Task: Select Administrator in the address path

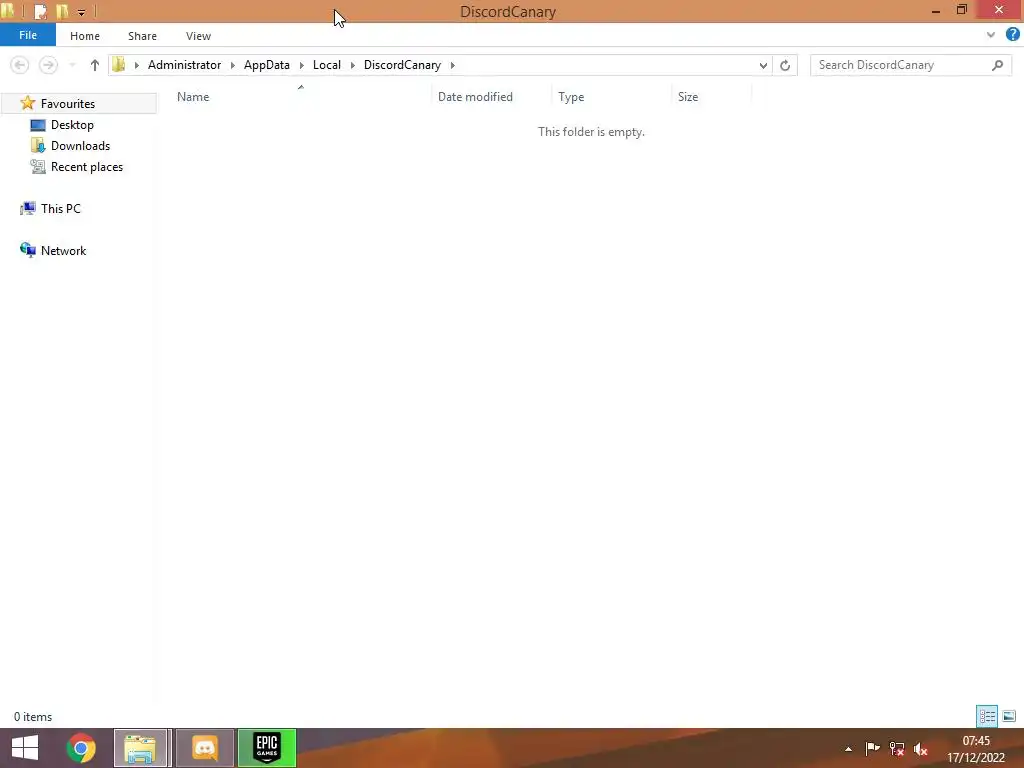Action: pos(184,65)
